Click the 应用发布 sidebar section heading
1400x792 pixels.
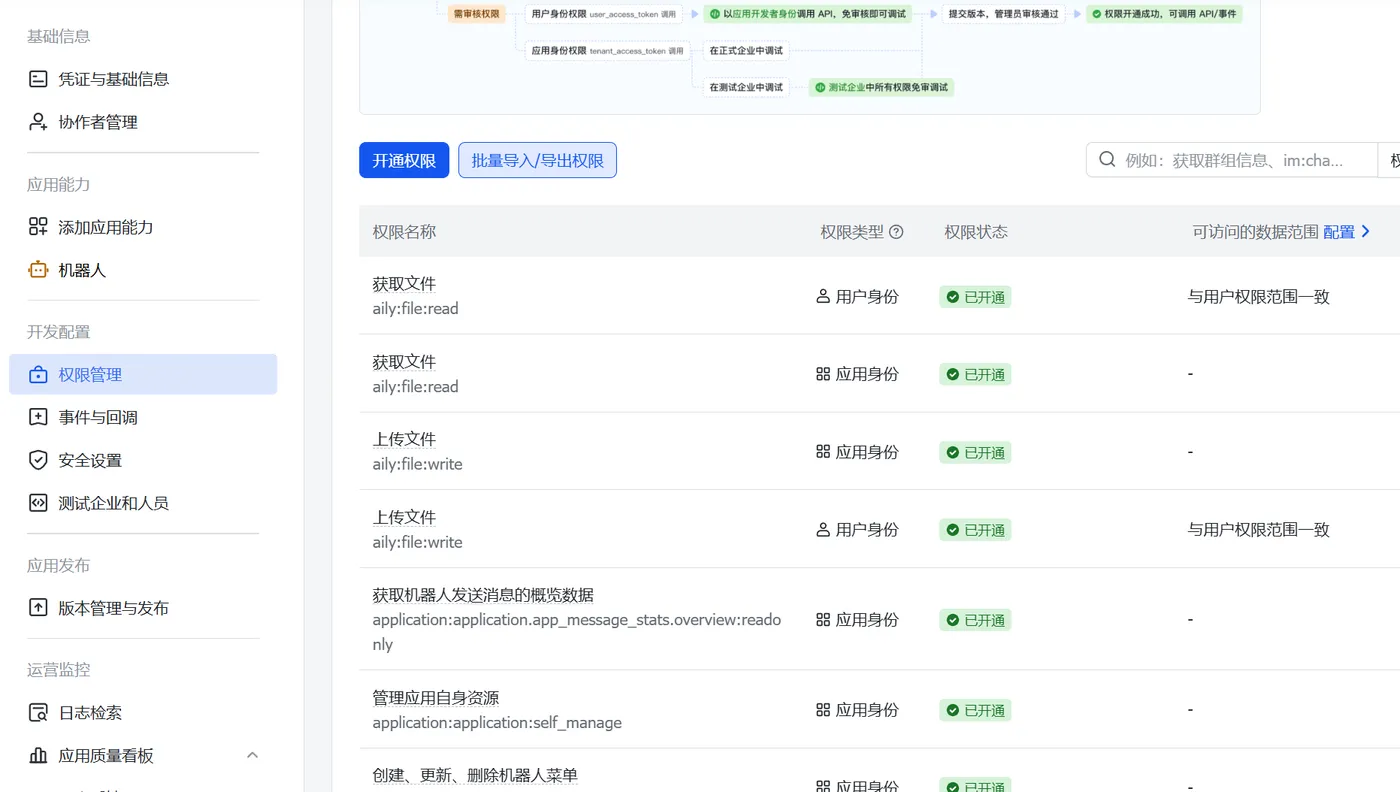tap(58, 566)
